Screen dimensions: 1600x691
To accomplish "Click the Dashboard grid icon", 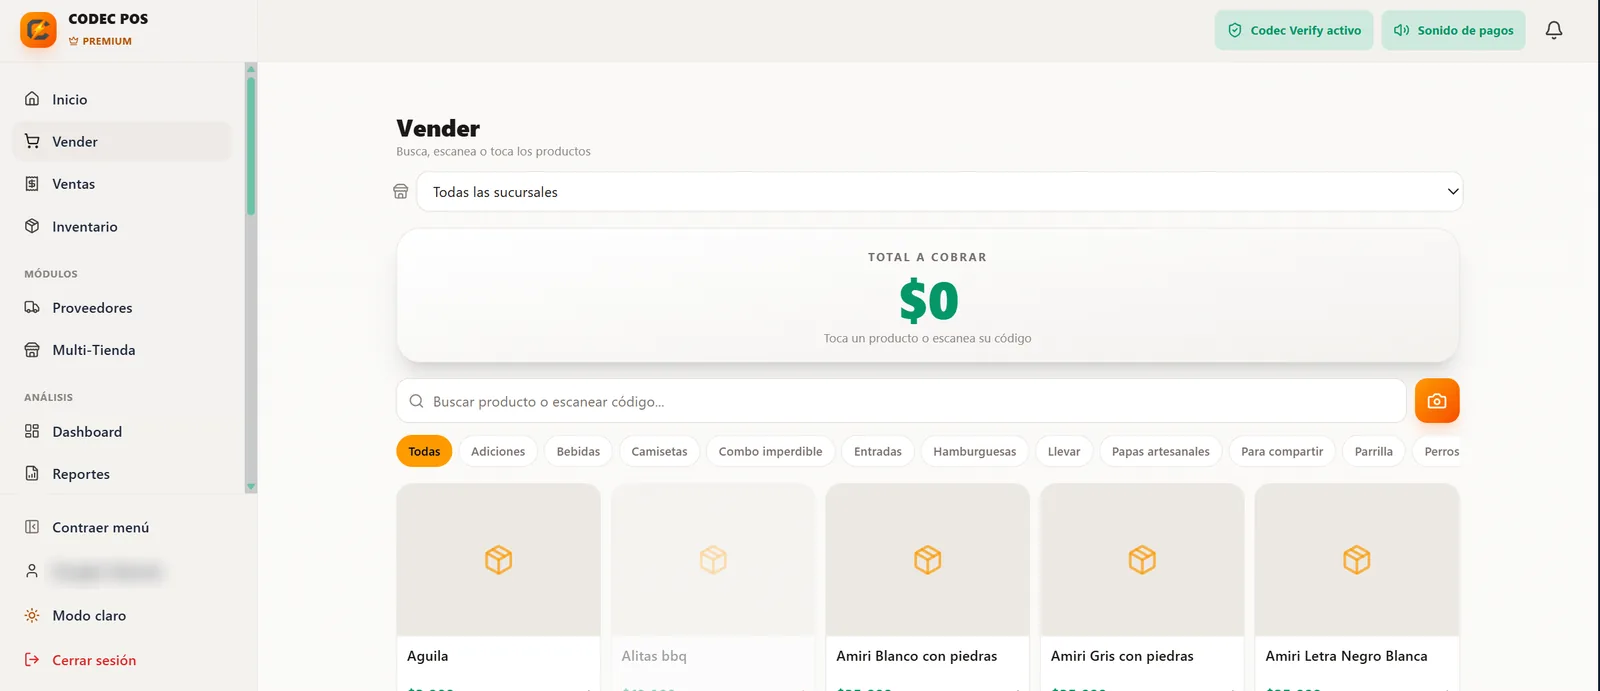I will [32, 431].
